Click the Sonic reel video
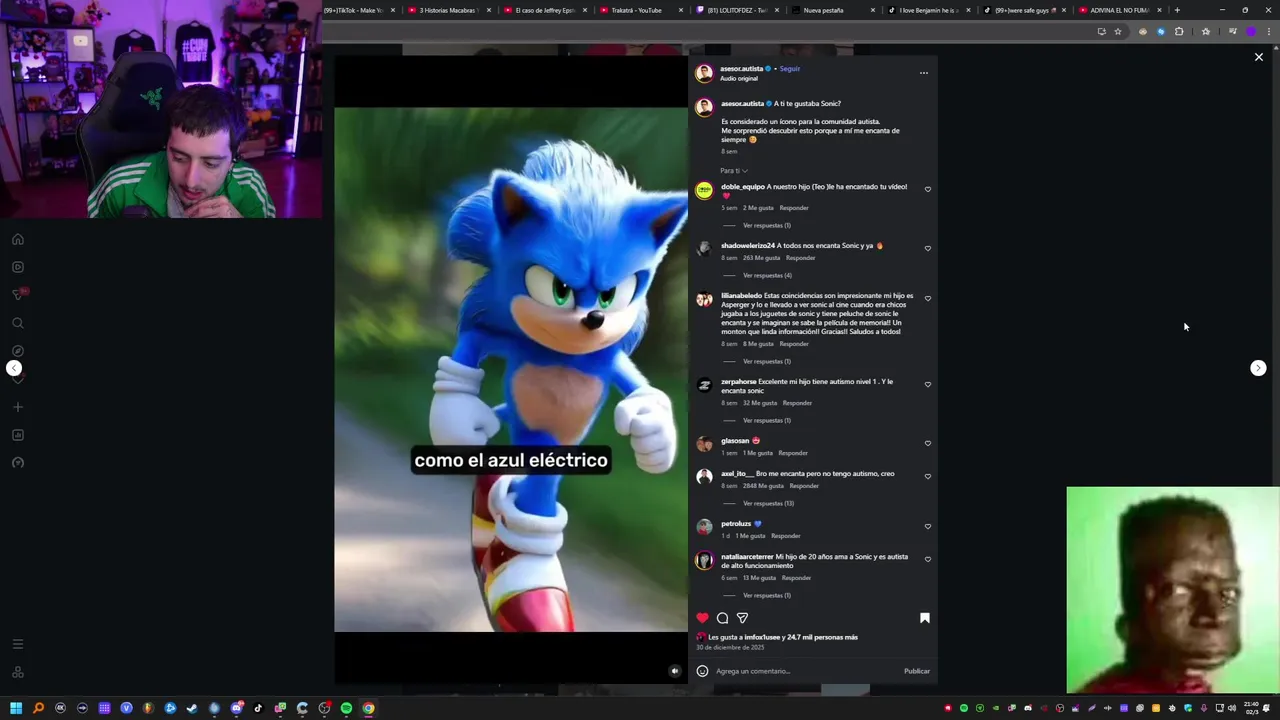Screen dimensions: 1280x720 [511, 370]
